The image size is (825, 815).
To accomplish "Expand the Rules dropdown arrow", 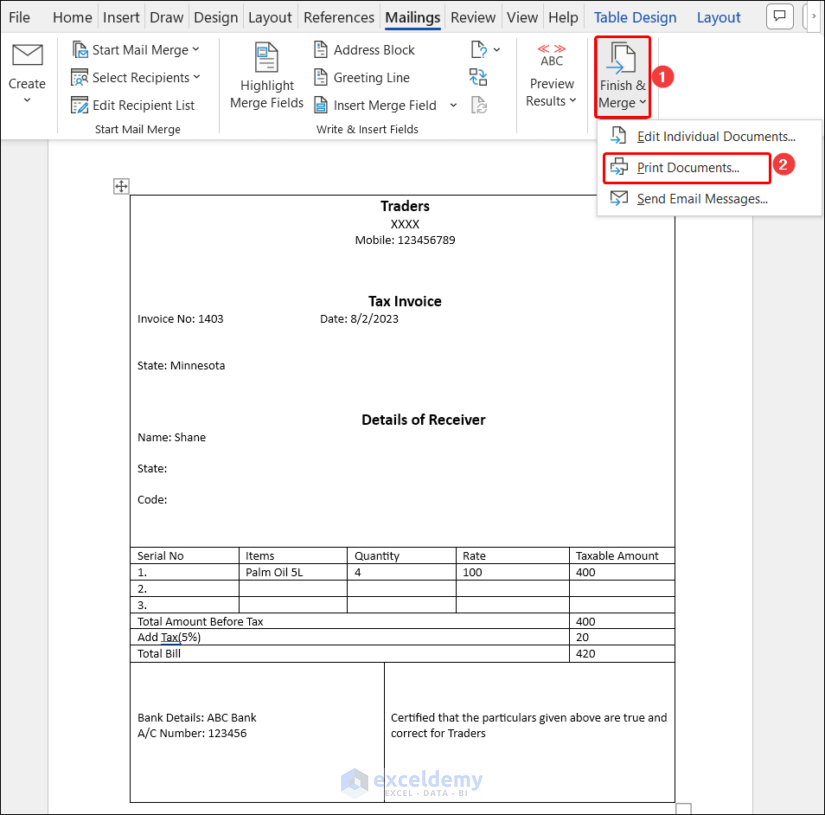I will tap(497, 49).
